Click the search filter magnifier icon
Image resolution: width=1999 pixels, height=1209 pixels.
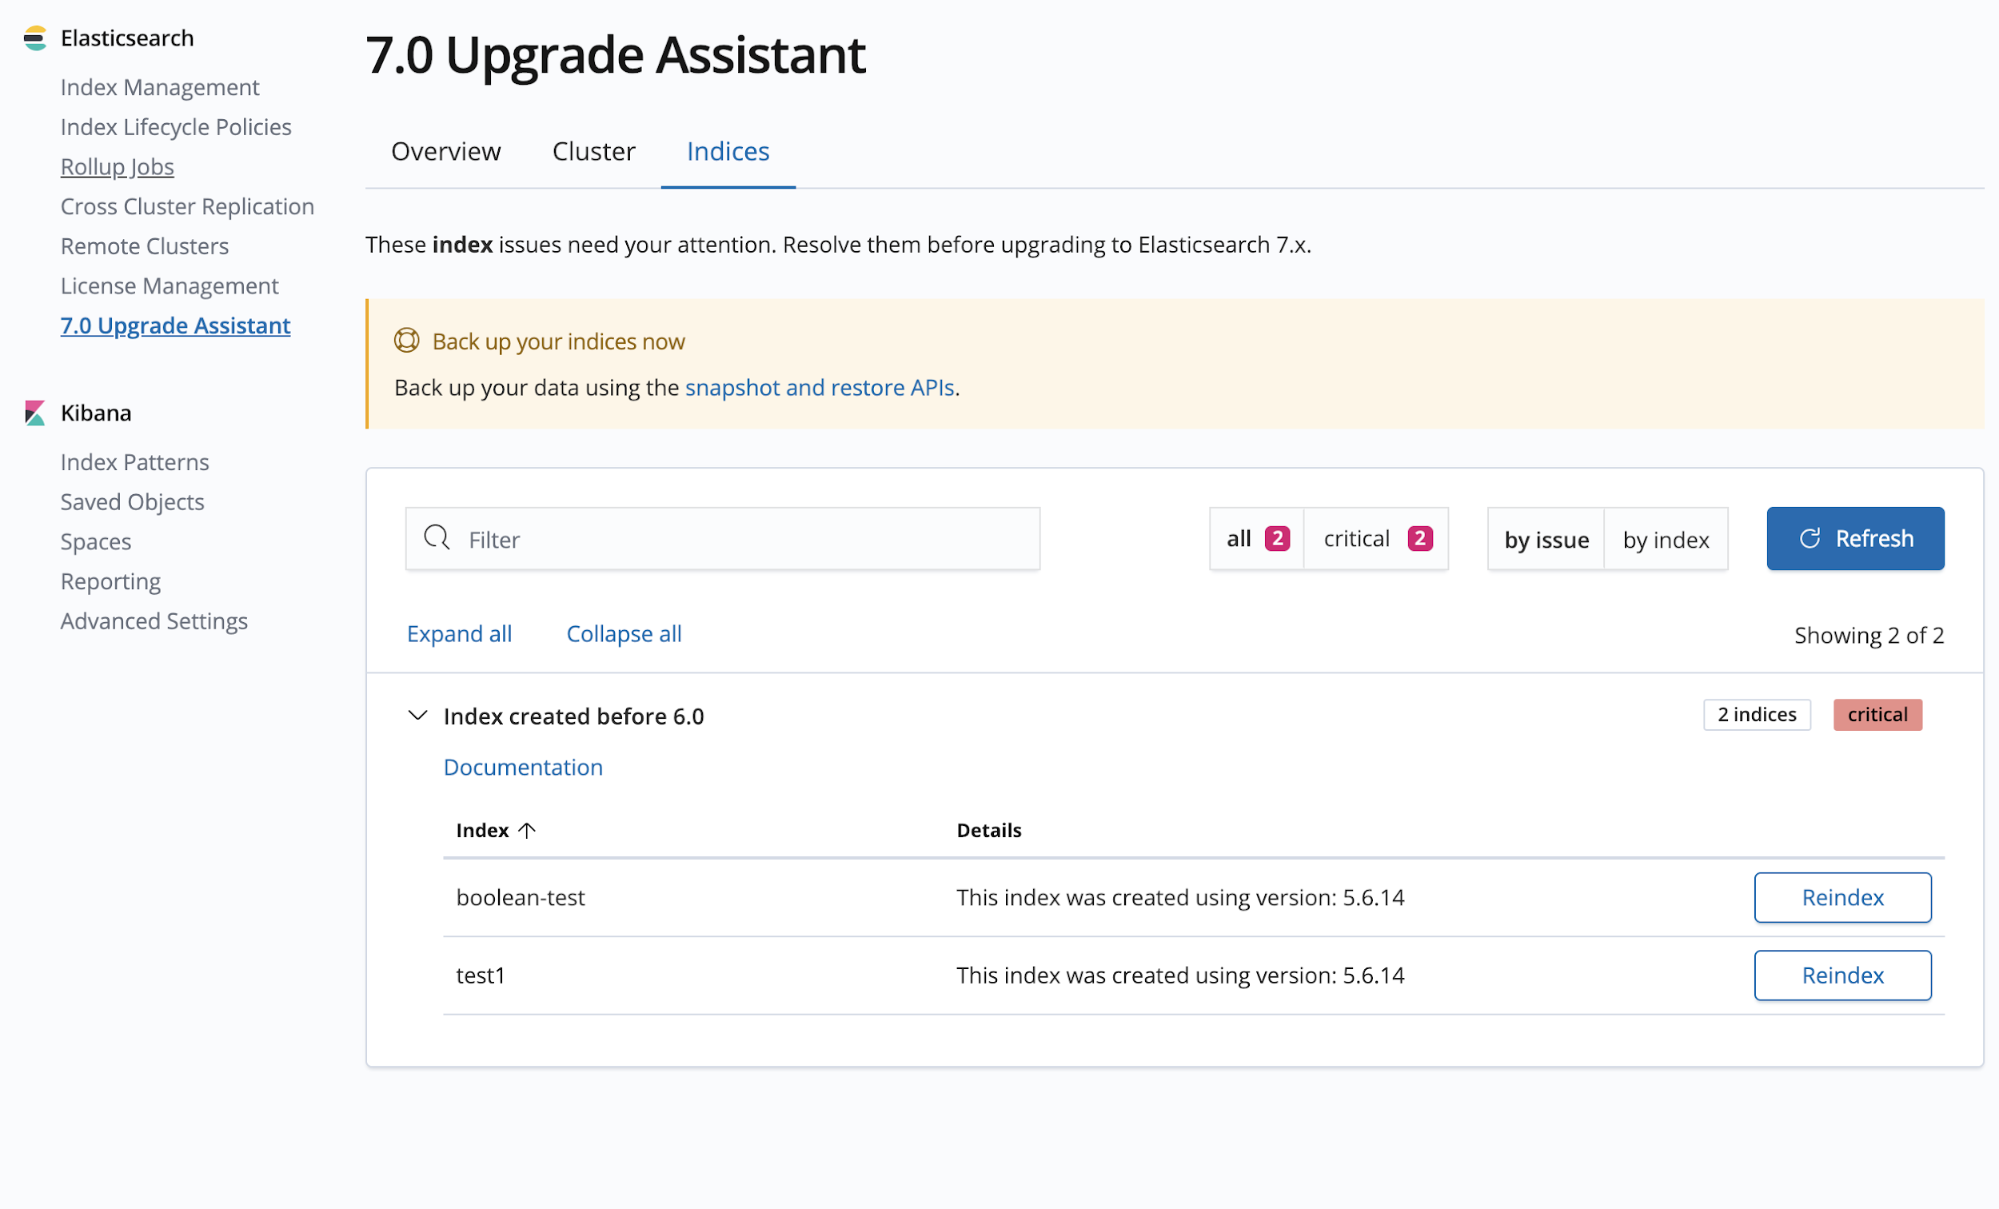pos(437,540)
